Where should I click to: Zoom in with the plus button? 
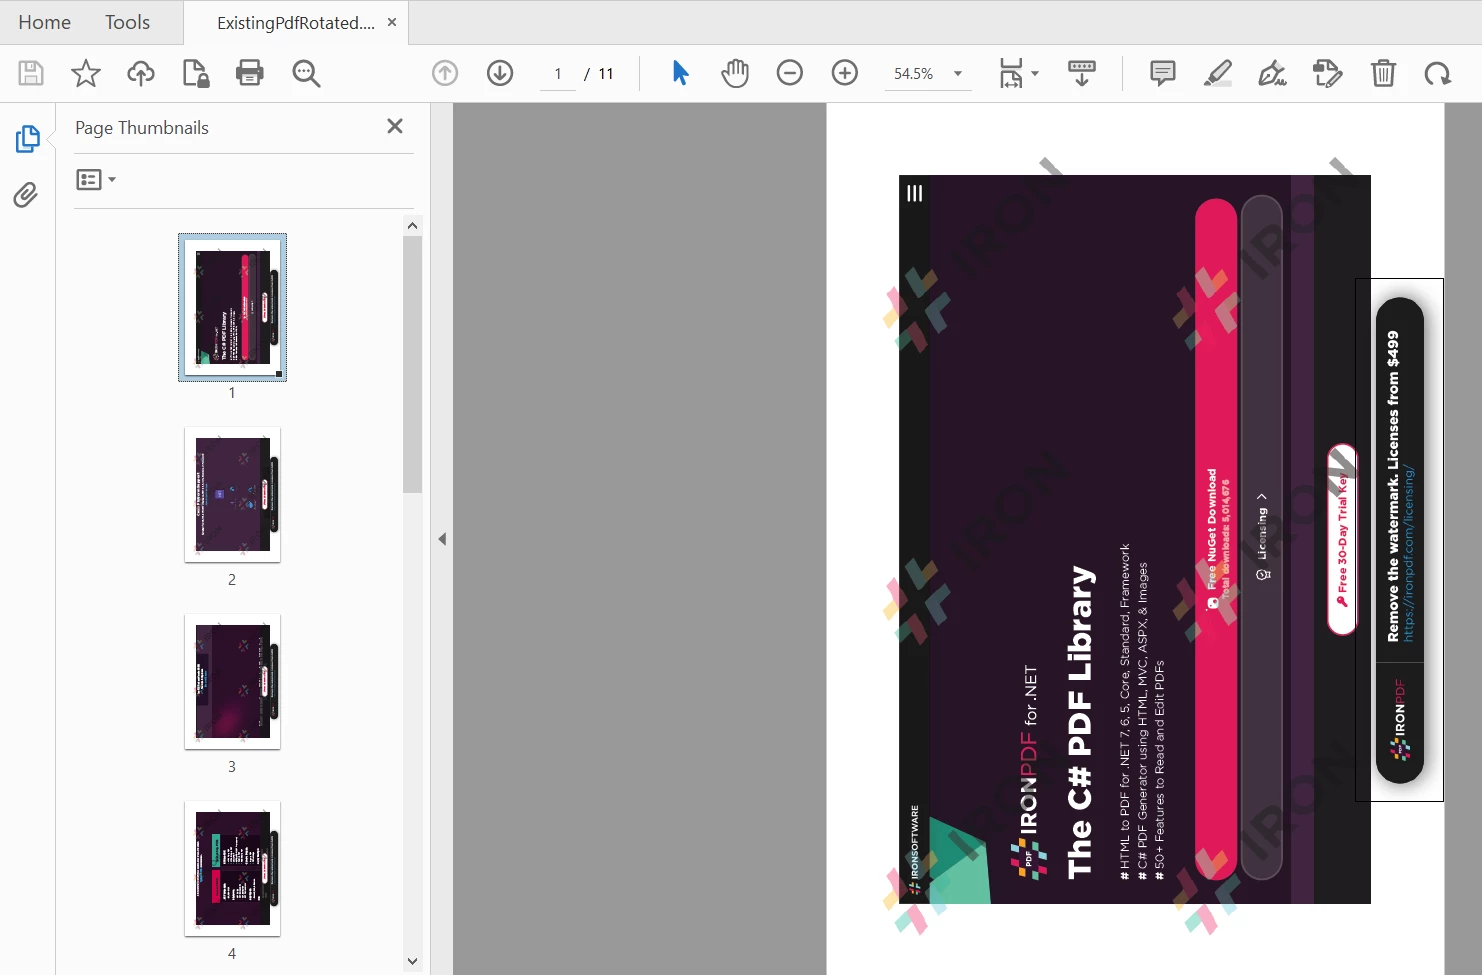(x=845, y=73)
